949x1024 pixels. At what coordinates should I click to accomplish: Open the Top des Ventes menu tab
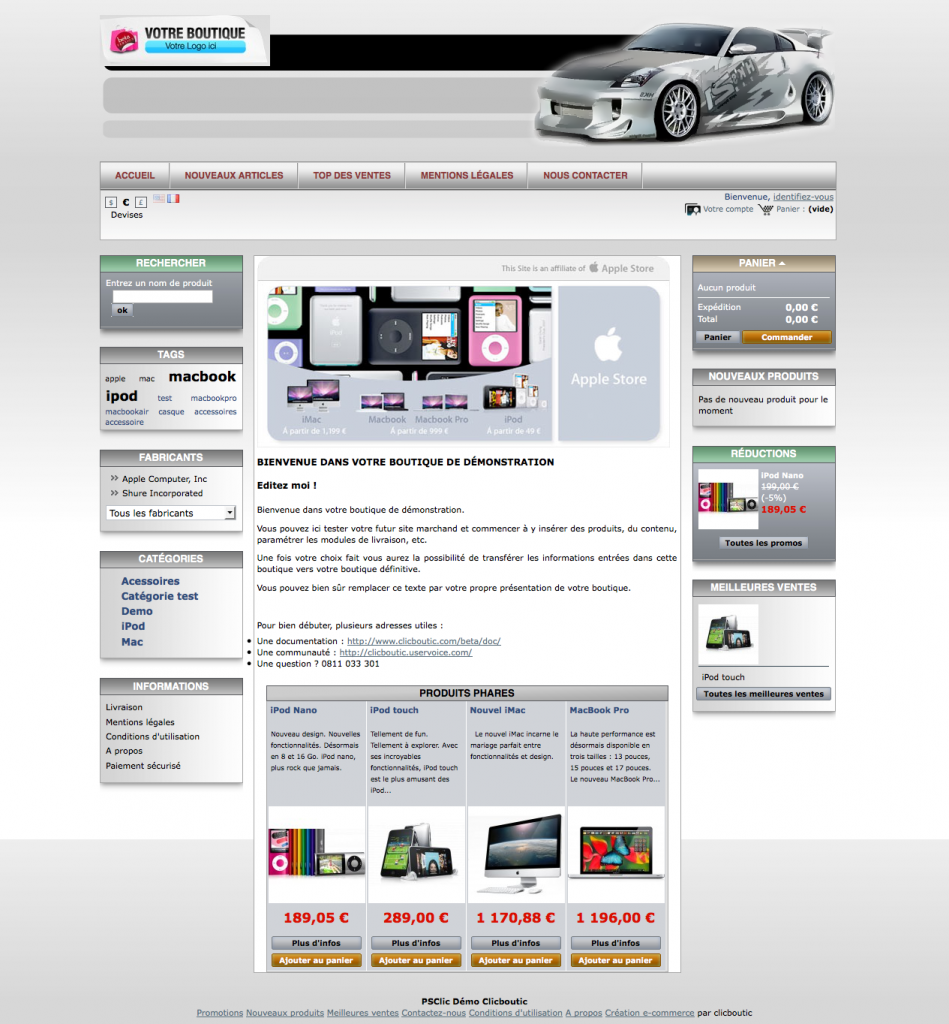coord(351,176)
